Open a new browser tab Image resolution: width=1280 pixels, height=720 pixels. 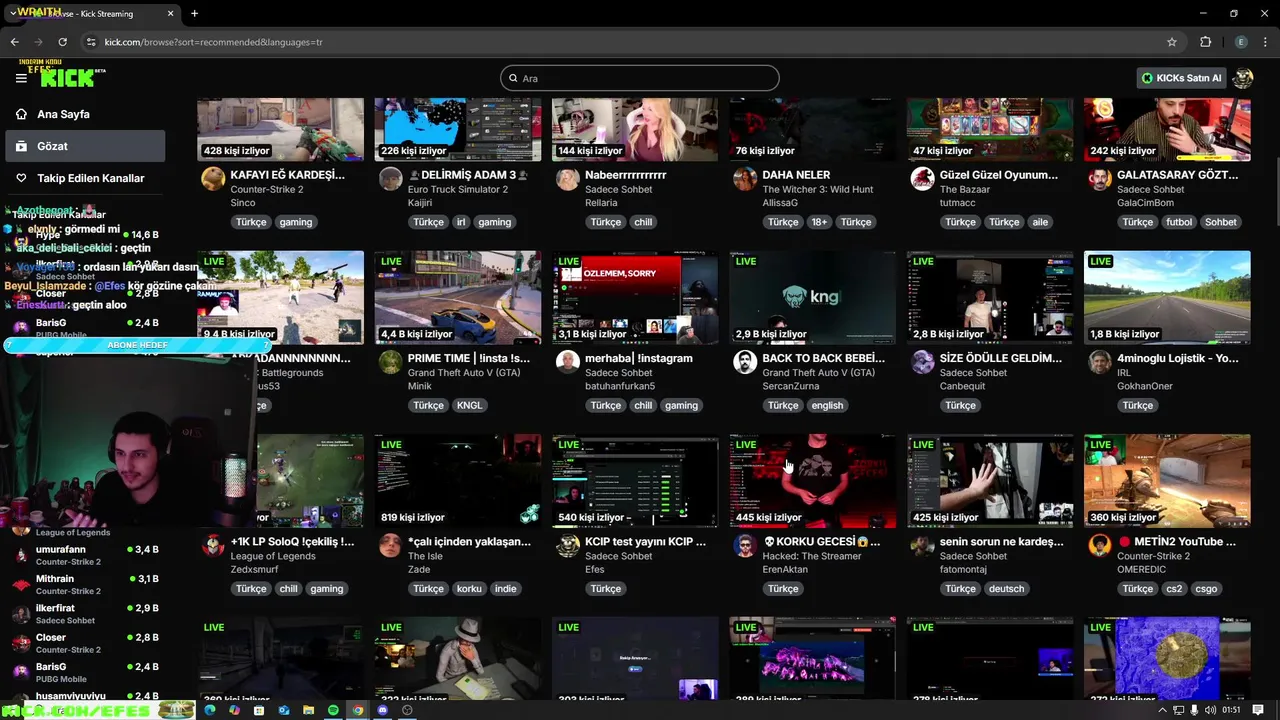tap(194, 14)
